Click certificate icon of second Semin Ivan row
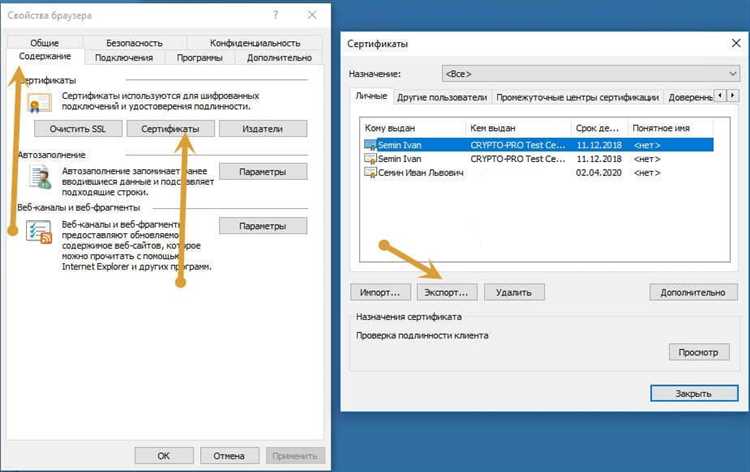Viewport: 750px width, 472px height. (x=370, y=158)
